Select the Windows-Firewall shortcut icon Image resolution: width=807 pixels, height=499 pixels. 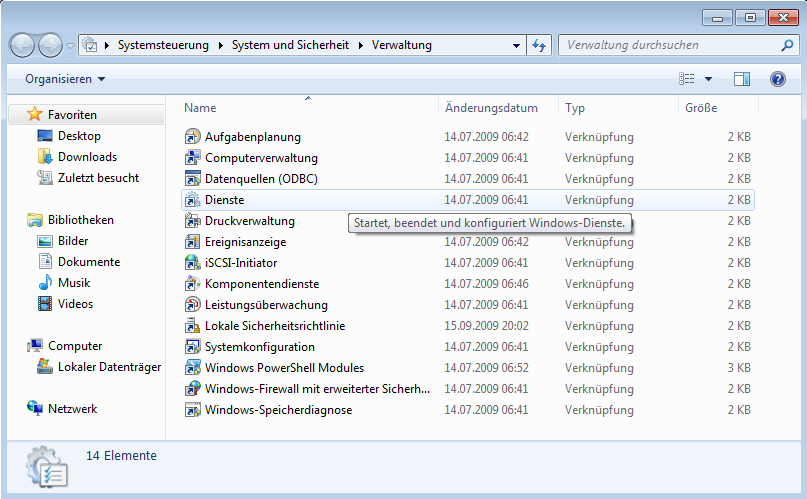[194, 389]
